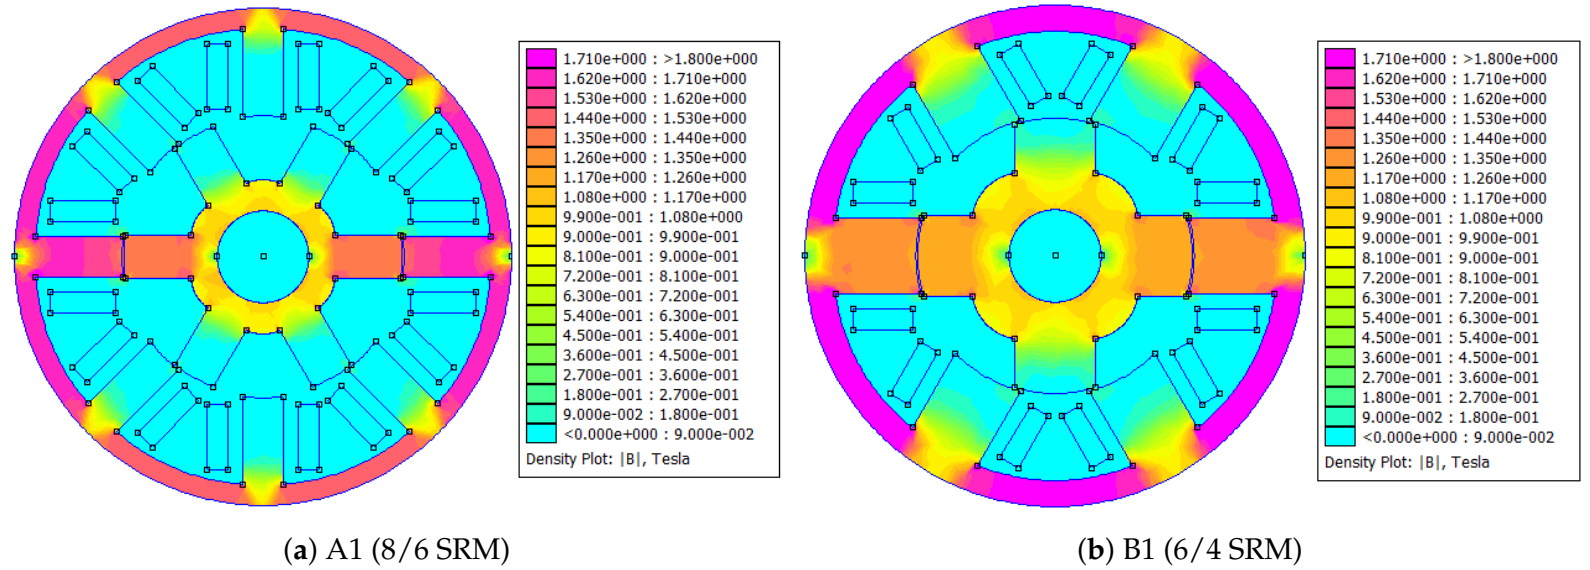Screen dimensions: 1590x570
Task: Click the 9.000e-001 : 9.900e-001 swatch in right legend
Action: (1339, 238)
